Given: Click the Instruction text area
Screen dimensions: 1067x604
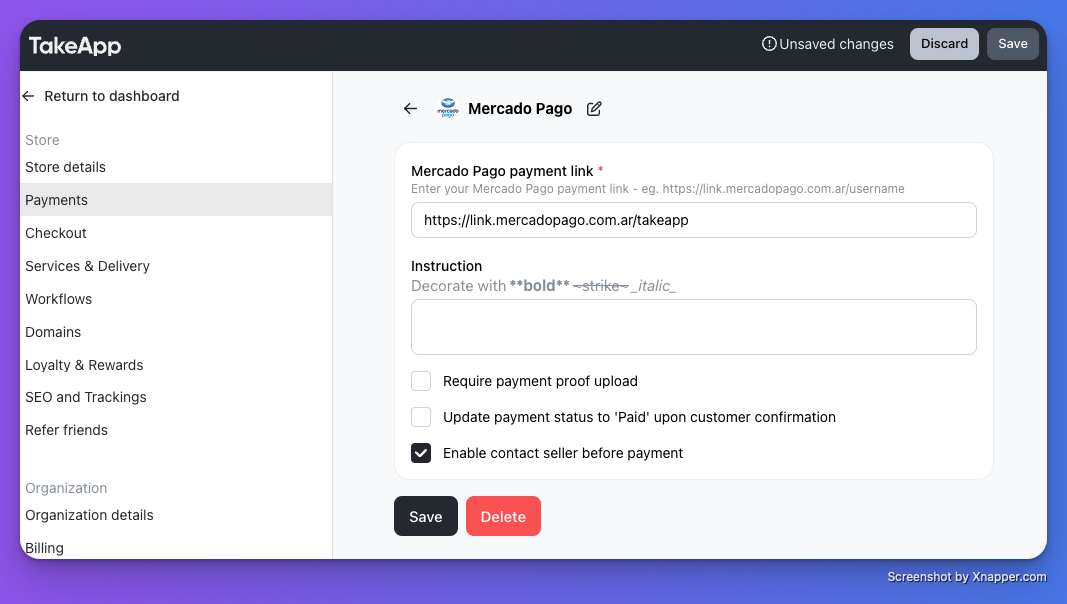Looking at the screenshot, I should (693, 327).
